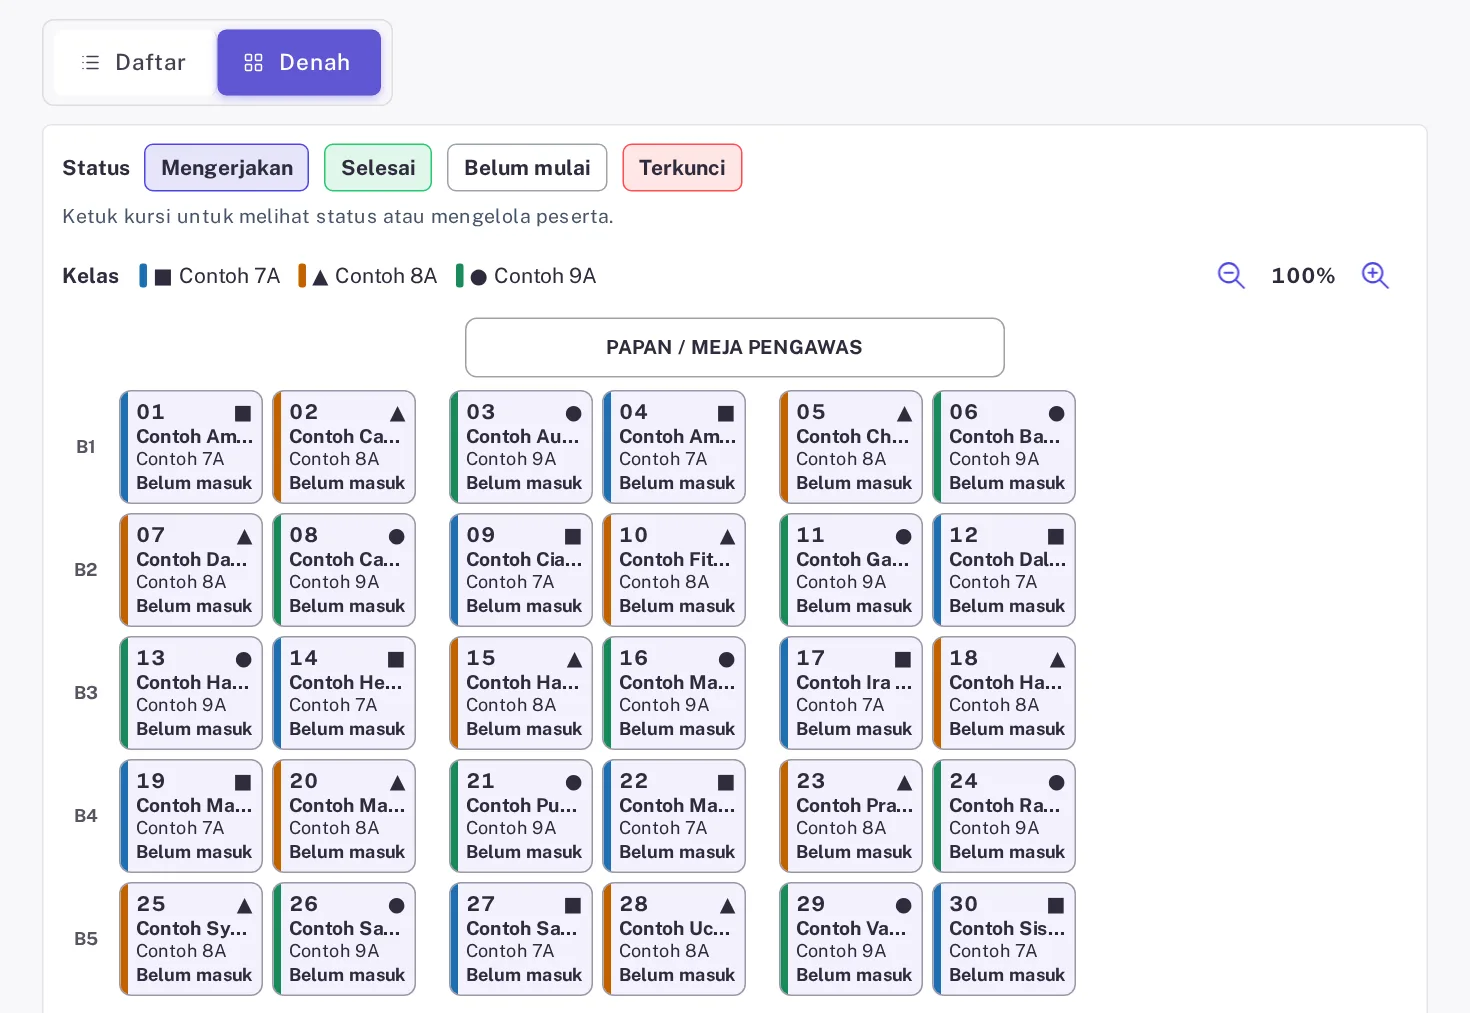Open seat 02 card
The width and height of the screenshot is (1470, 1013).
pos(344,447)
